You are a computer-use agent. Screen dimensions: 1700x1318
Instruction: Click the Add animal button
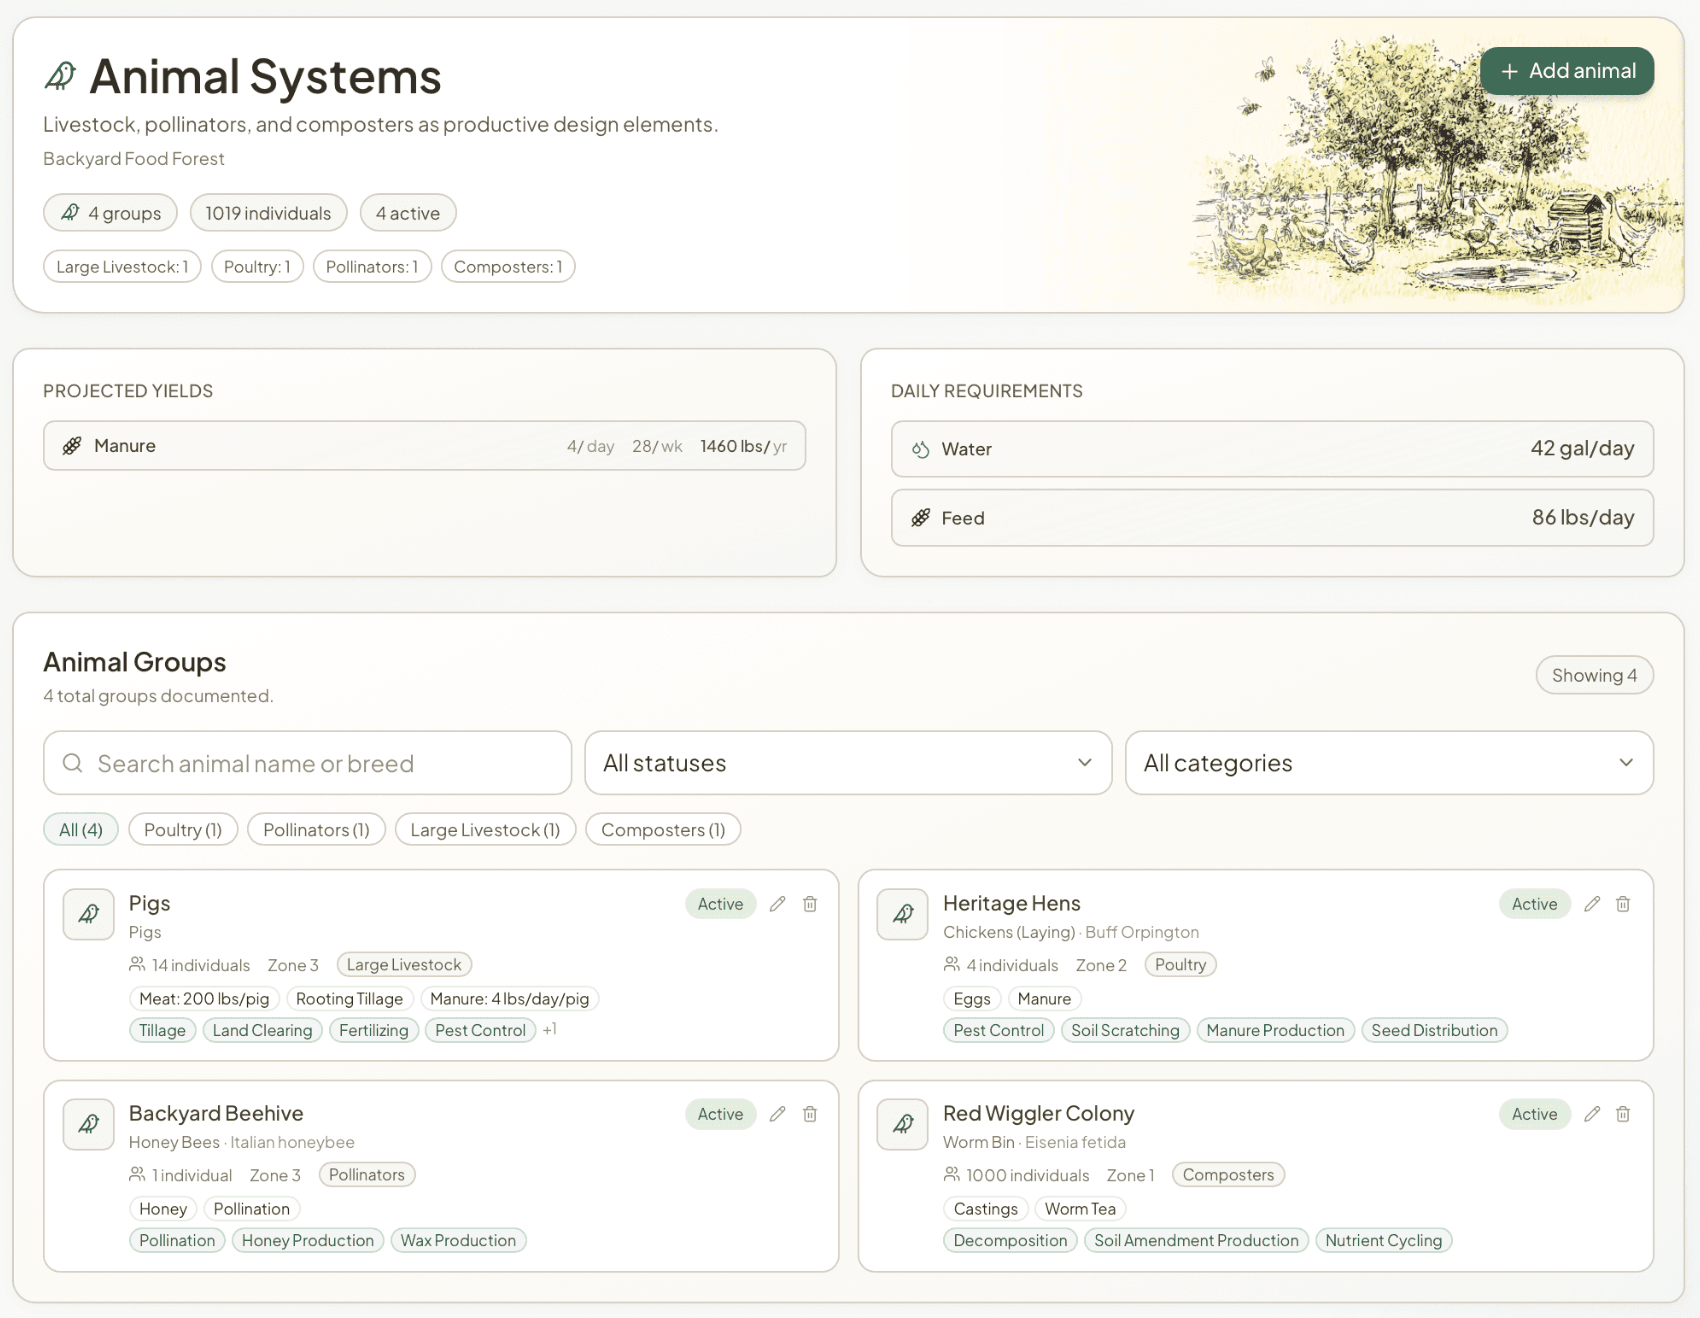tap(1566, 71)
